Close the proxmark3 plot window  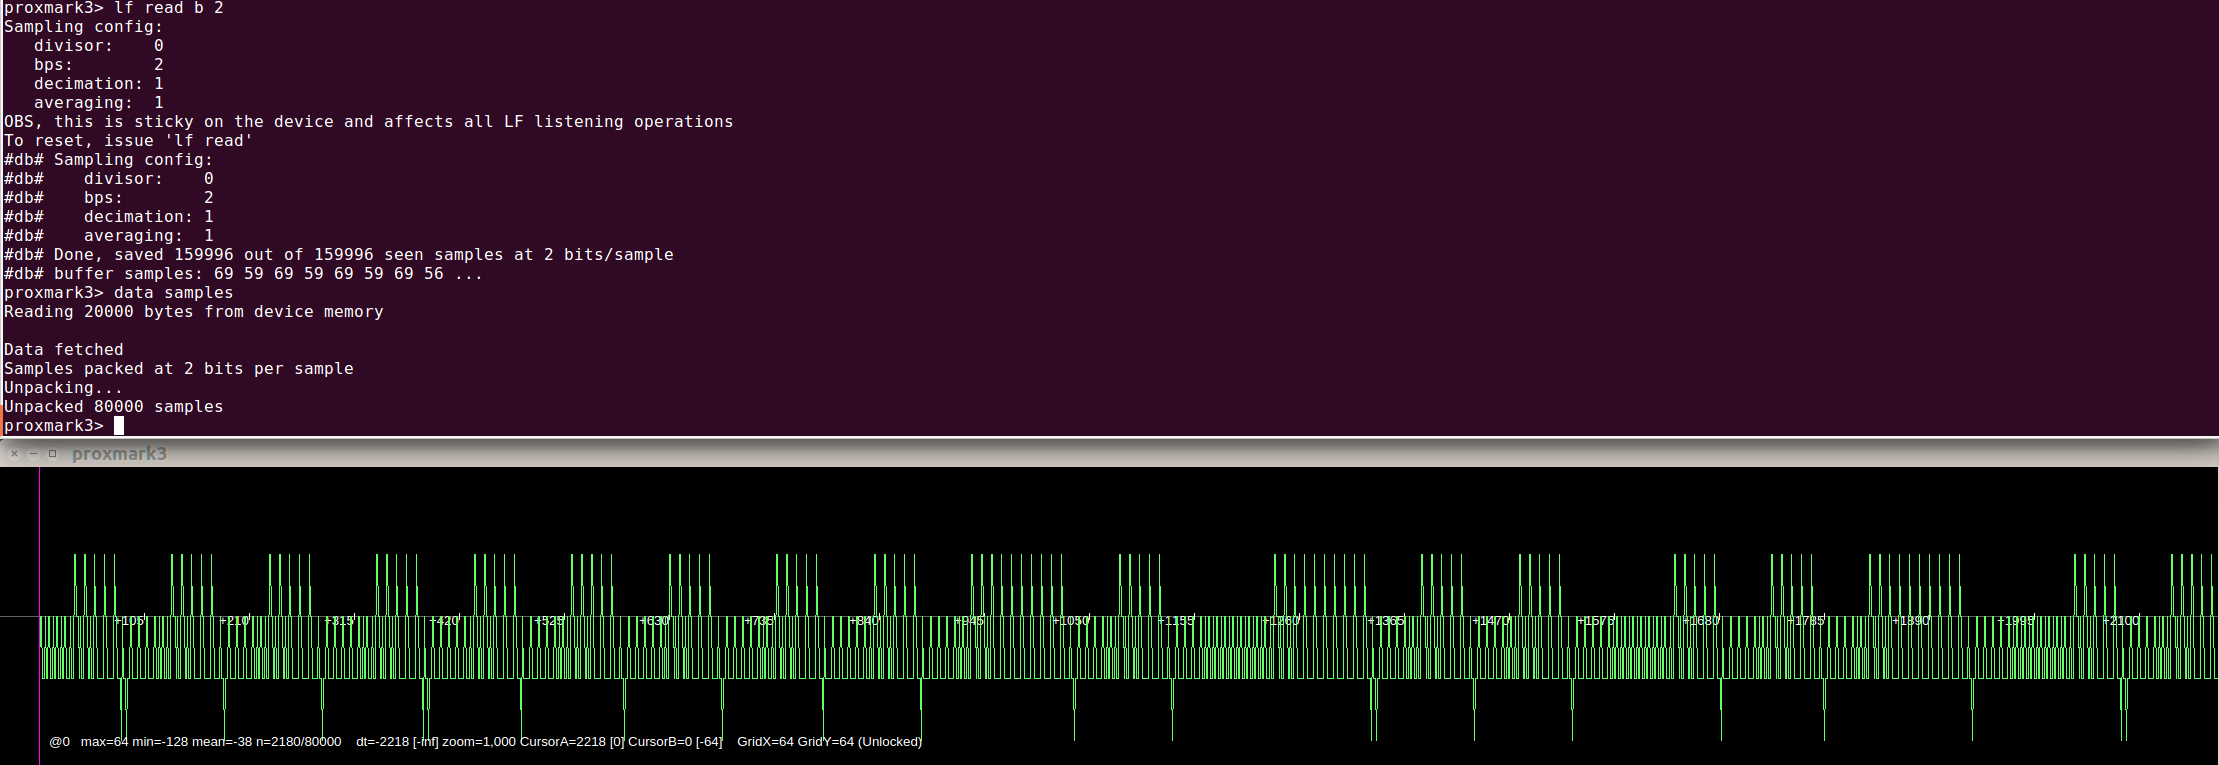pos(14,453)
